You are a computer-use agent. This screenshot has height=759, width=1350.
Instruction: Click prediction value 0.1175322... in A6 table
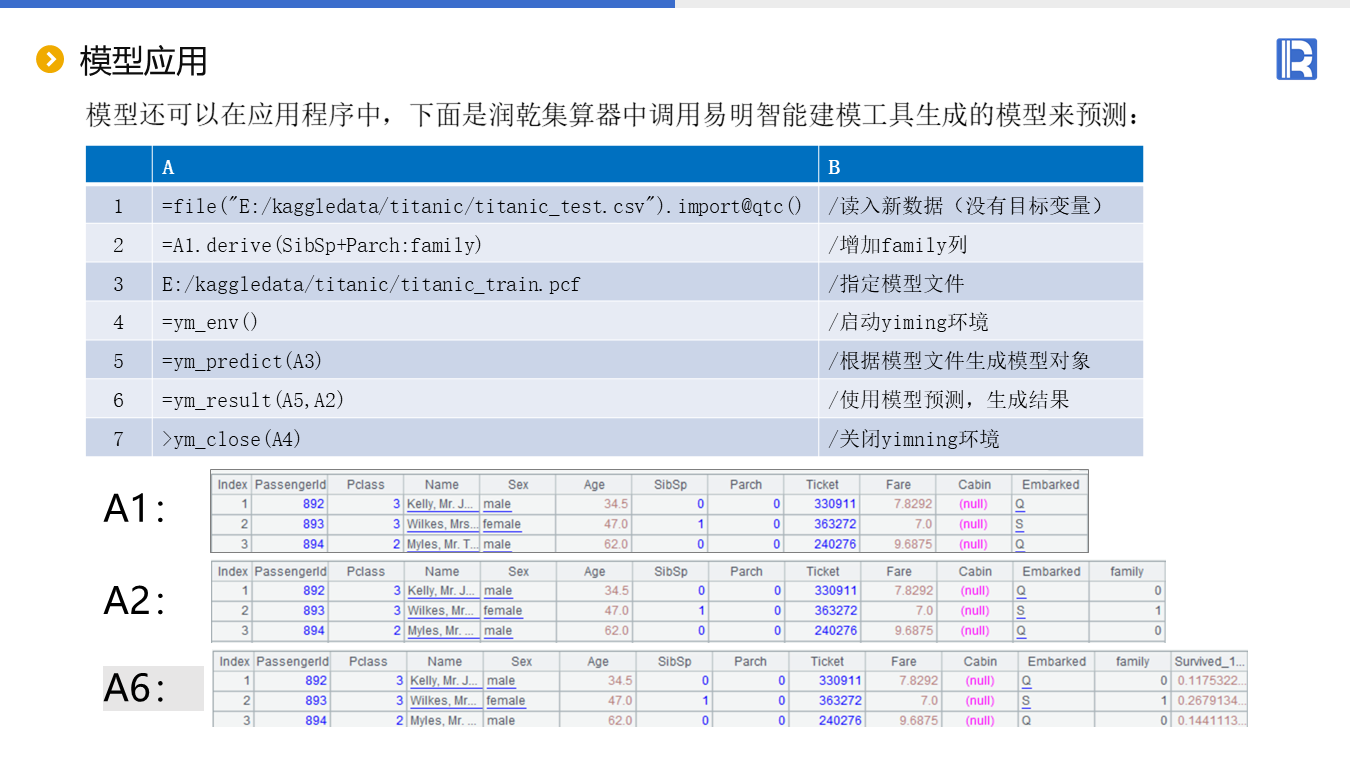pyautogui.click(x=1211, y=680)
